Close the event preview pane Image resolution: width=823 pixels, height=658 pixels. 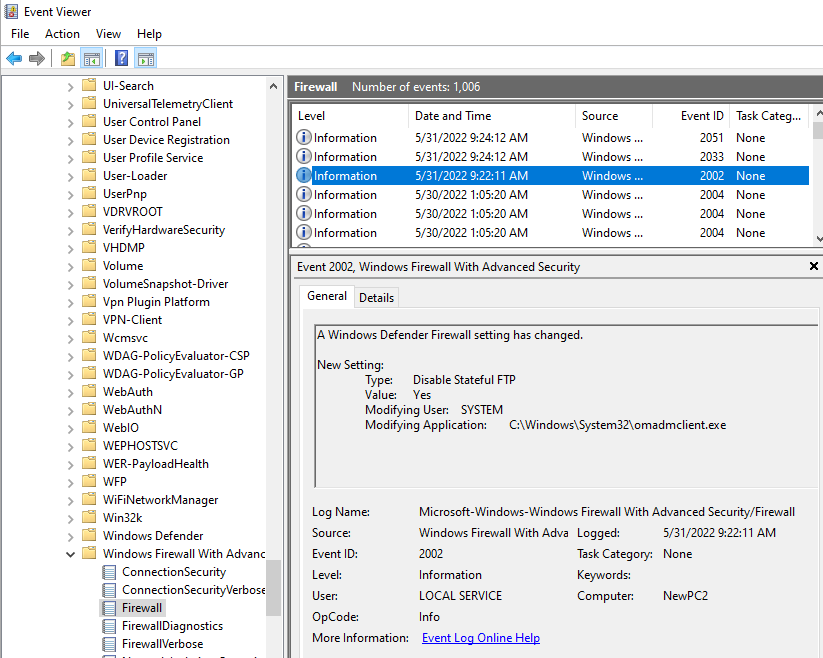813,266
